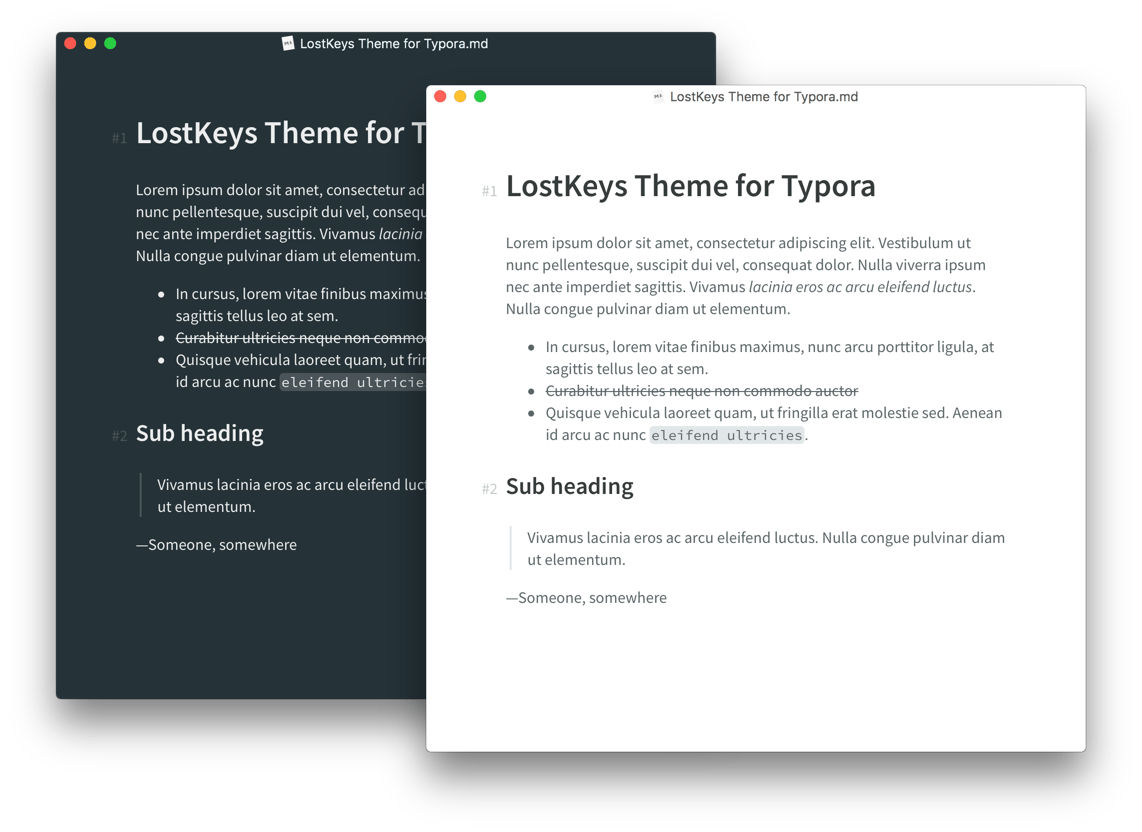1142x832 pixels.
Task: Click the 'Lorem ipsum dolor sit amet' paragraph in the dark window
Action: [281, 223]
